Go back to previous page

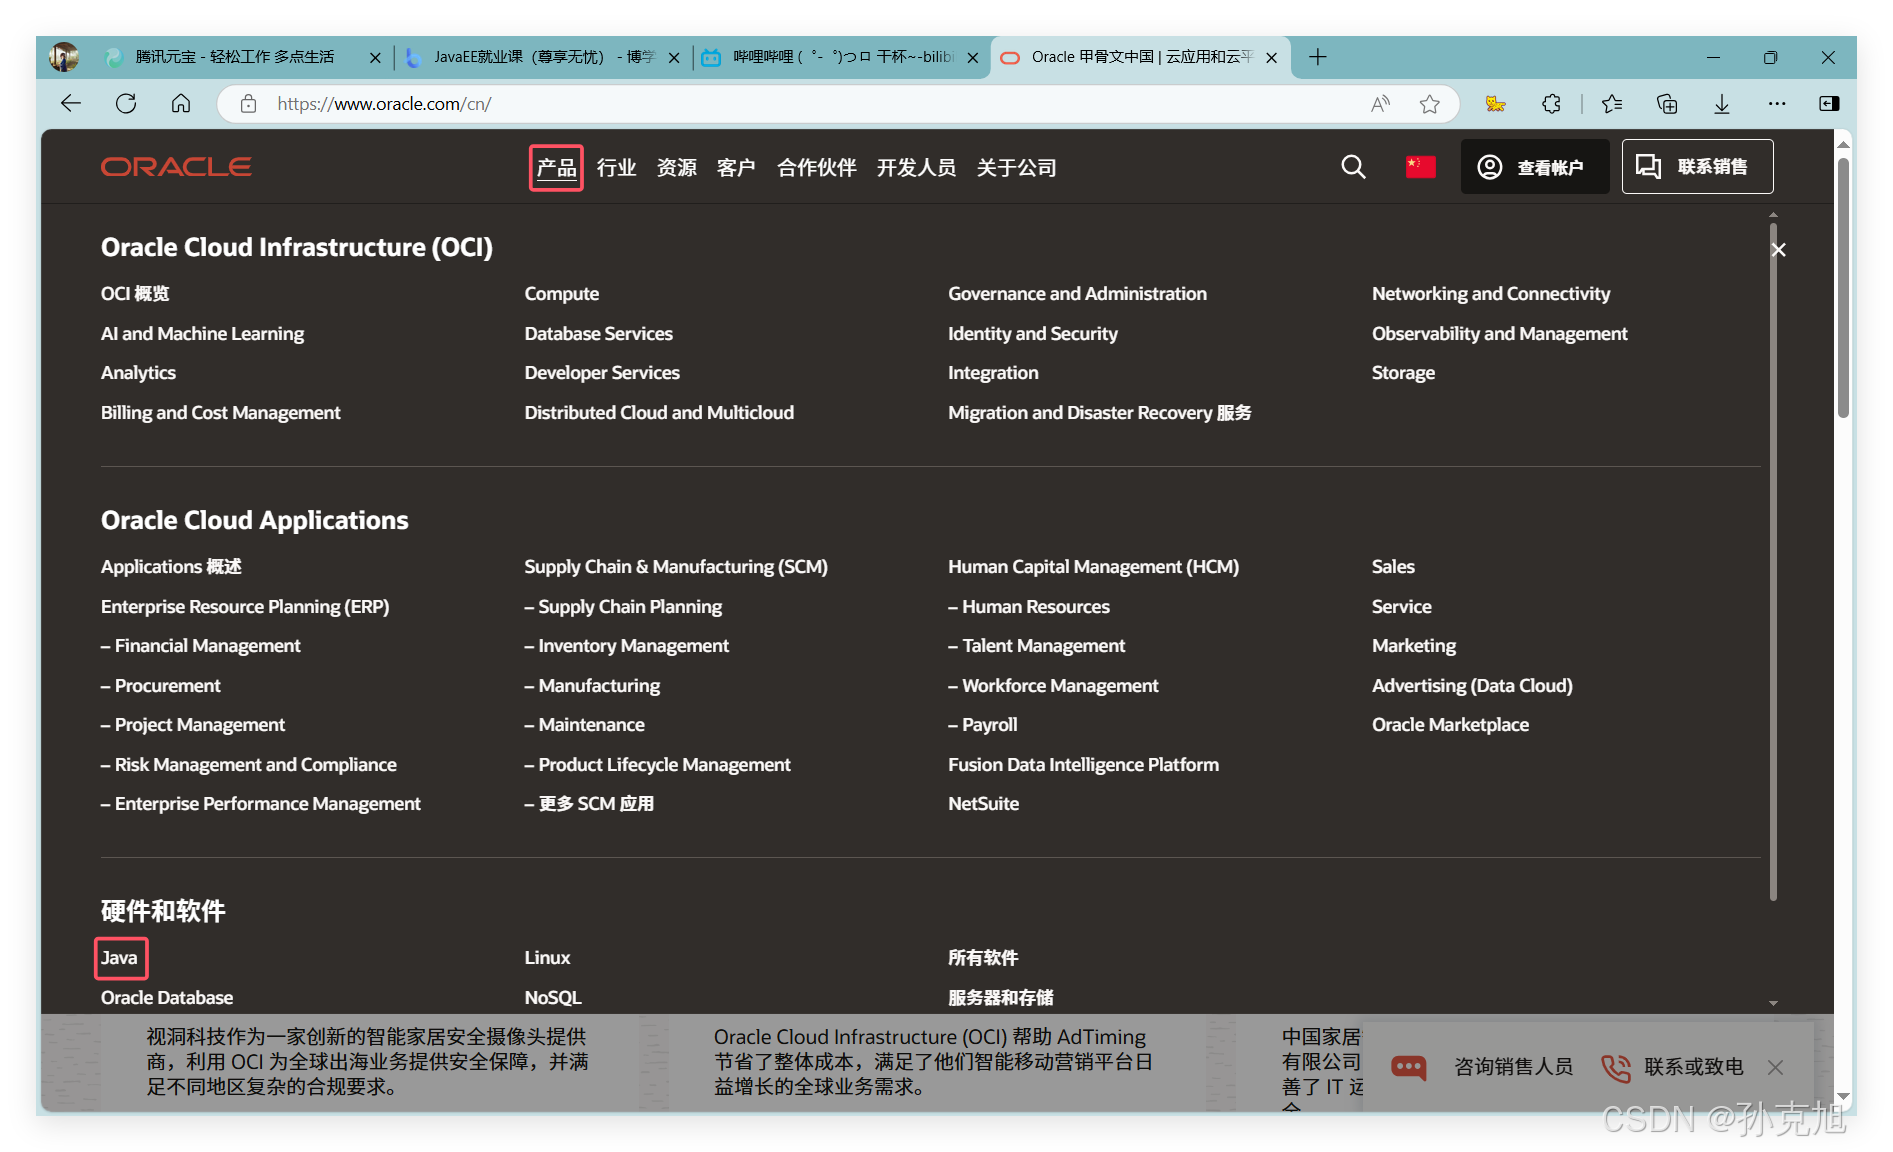(70, 104)
